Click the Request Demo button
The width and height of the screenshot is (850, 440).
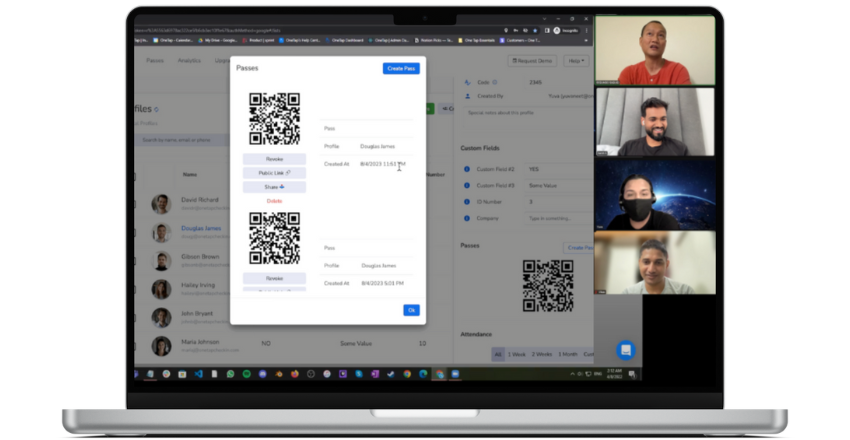pos(534,61)
